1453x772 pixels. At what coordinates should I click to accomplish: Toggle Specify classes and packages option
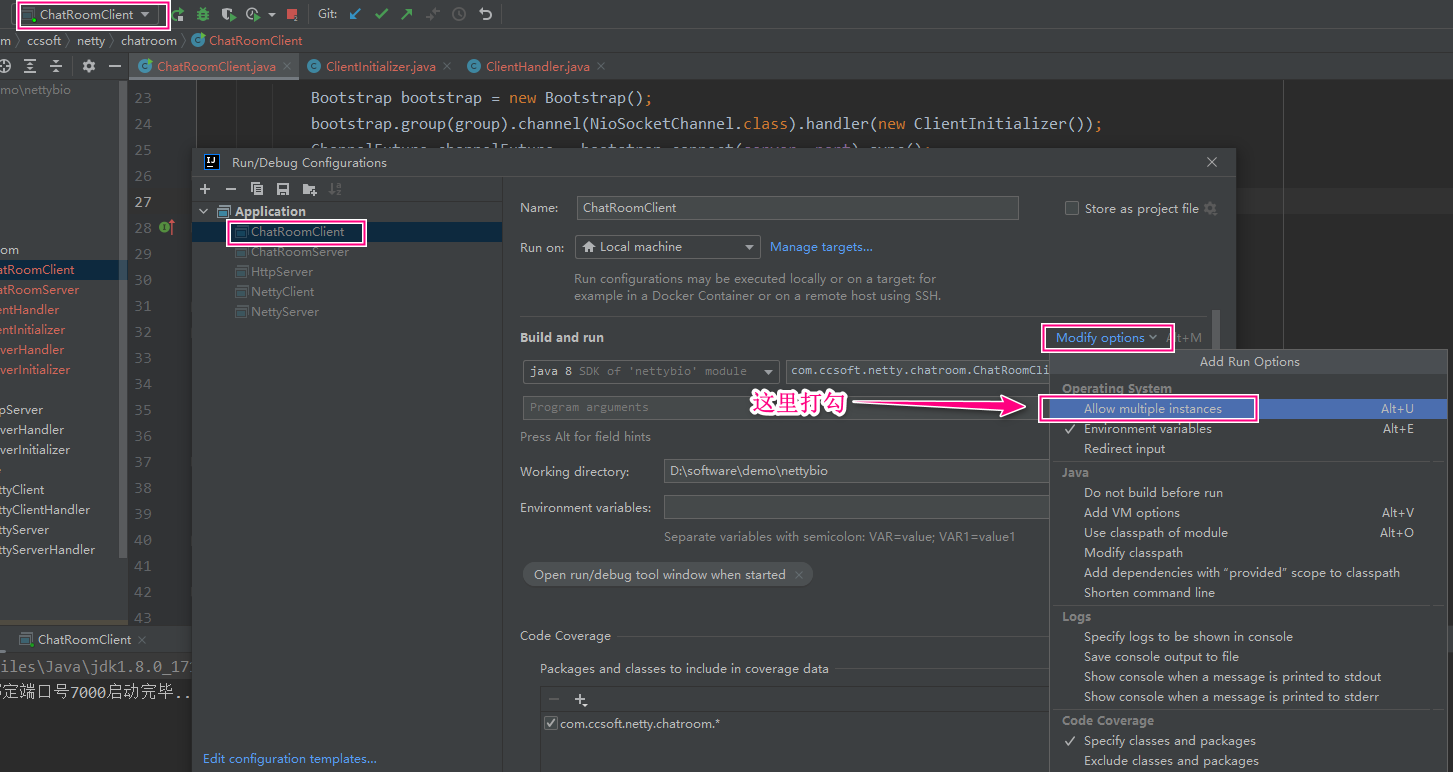tap(1248, 741)
